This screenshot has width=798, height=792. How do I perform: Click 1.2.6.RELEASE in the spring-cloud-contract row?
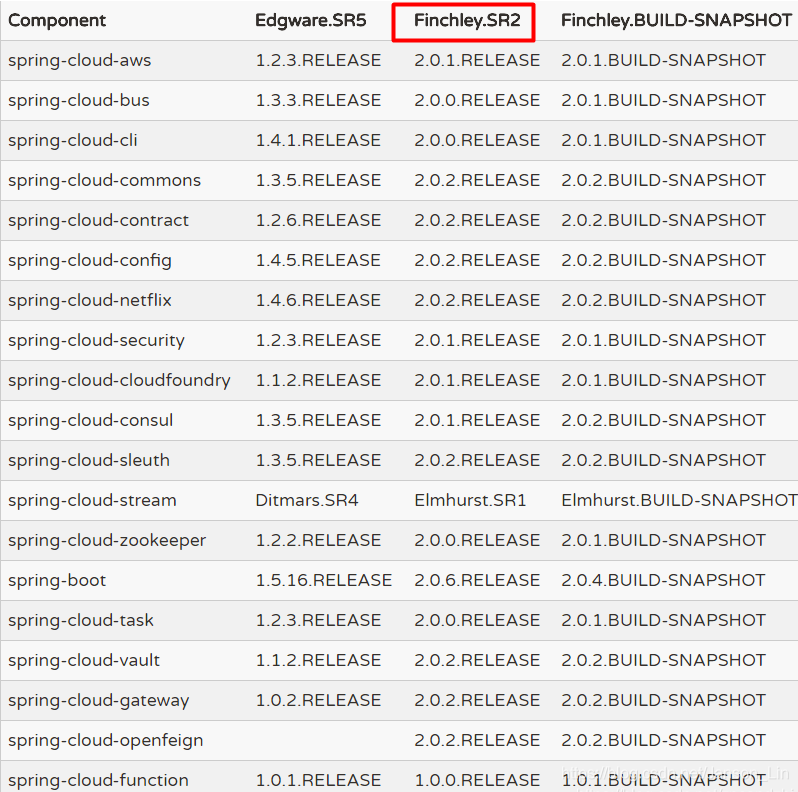tap(318, 220)
